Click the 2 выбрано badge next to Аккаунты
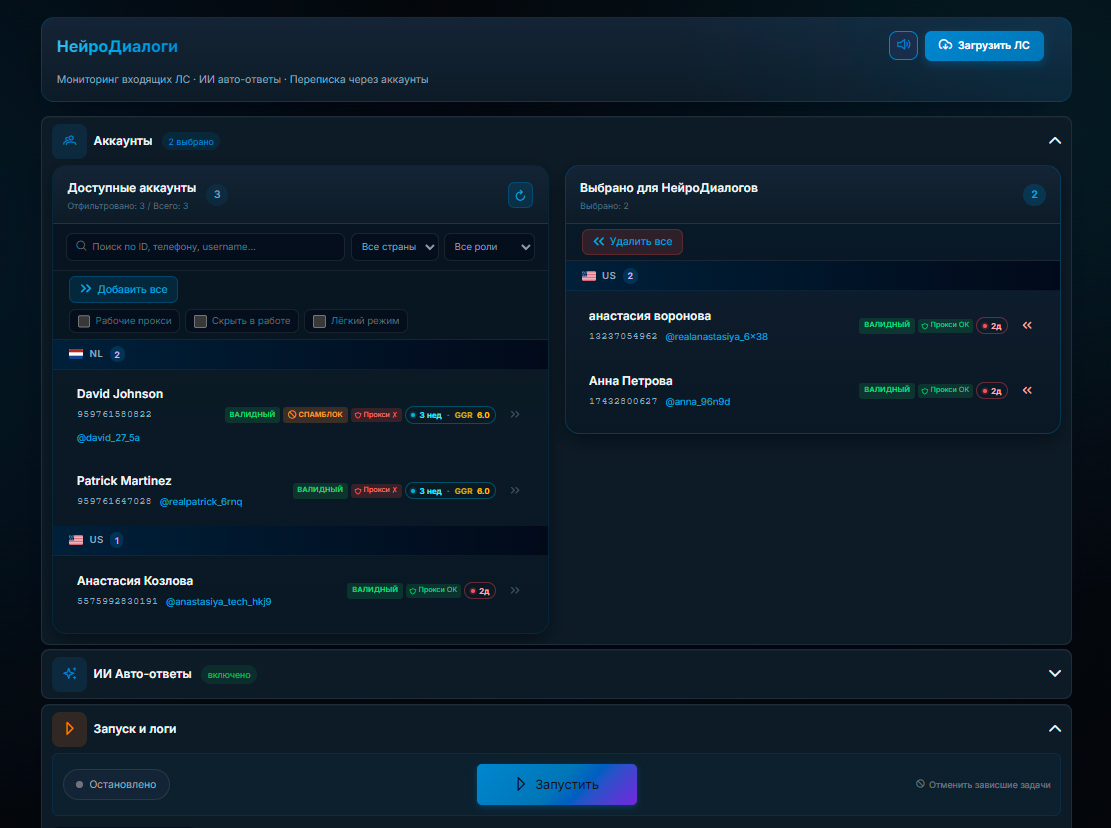Screen dimensions: 1111x828 point(191,142)
